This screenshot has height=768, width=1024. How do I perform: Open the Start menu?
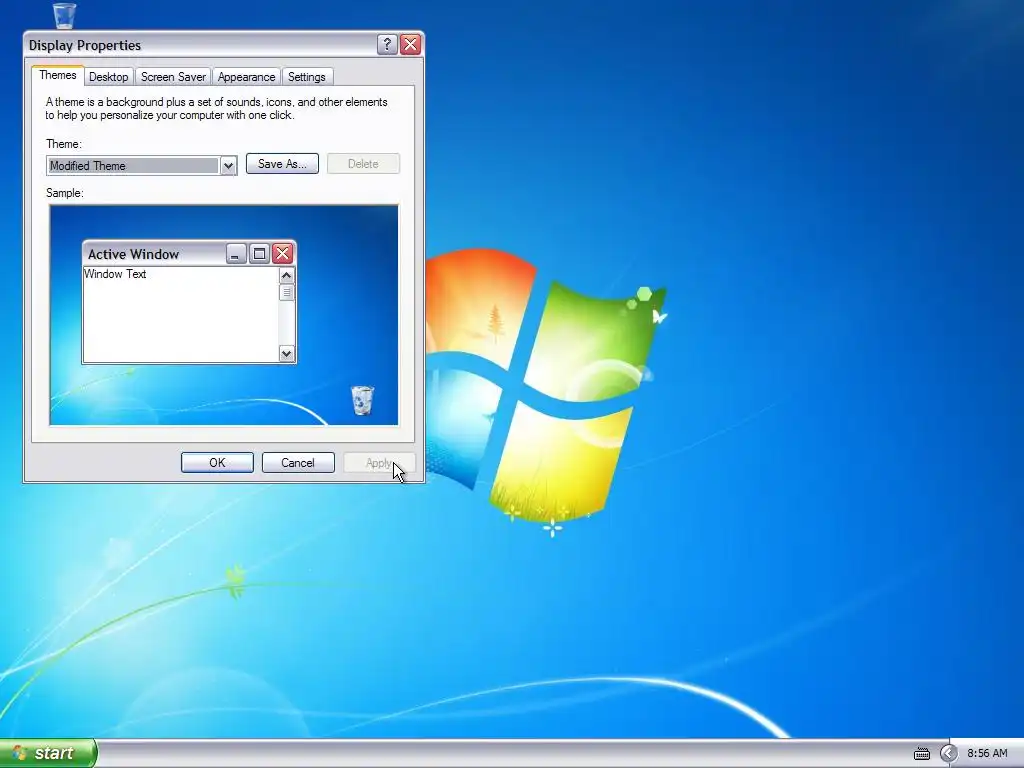[48, 753]
